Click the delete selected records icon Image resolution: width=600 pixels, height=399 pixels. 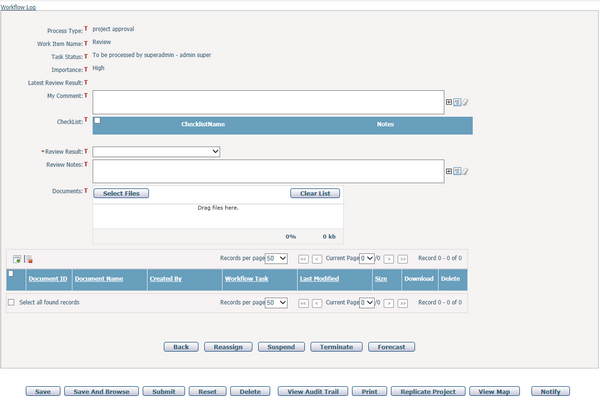coord(28,259)
